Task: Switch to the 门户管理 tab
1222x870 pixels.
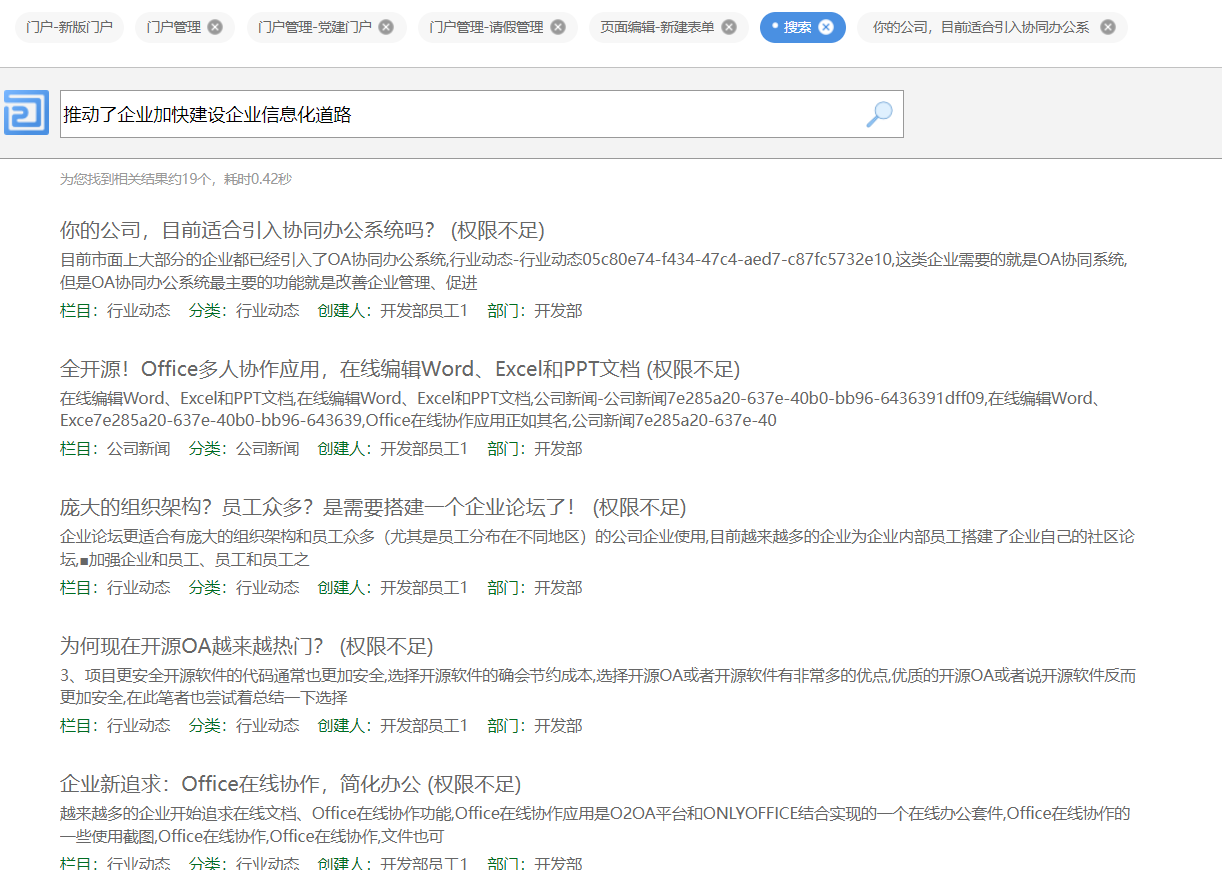Action: point(173,28)
